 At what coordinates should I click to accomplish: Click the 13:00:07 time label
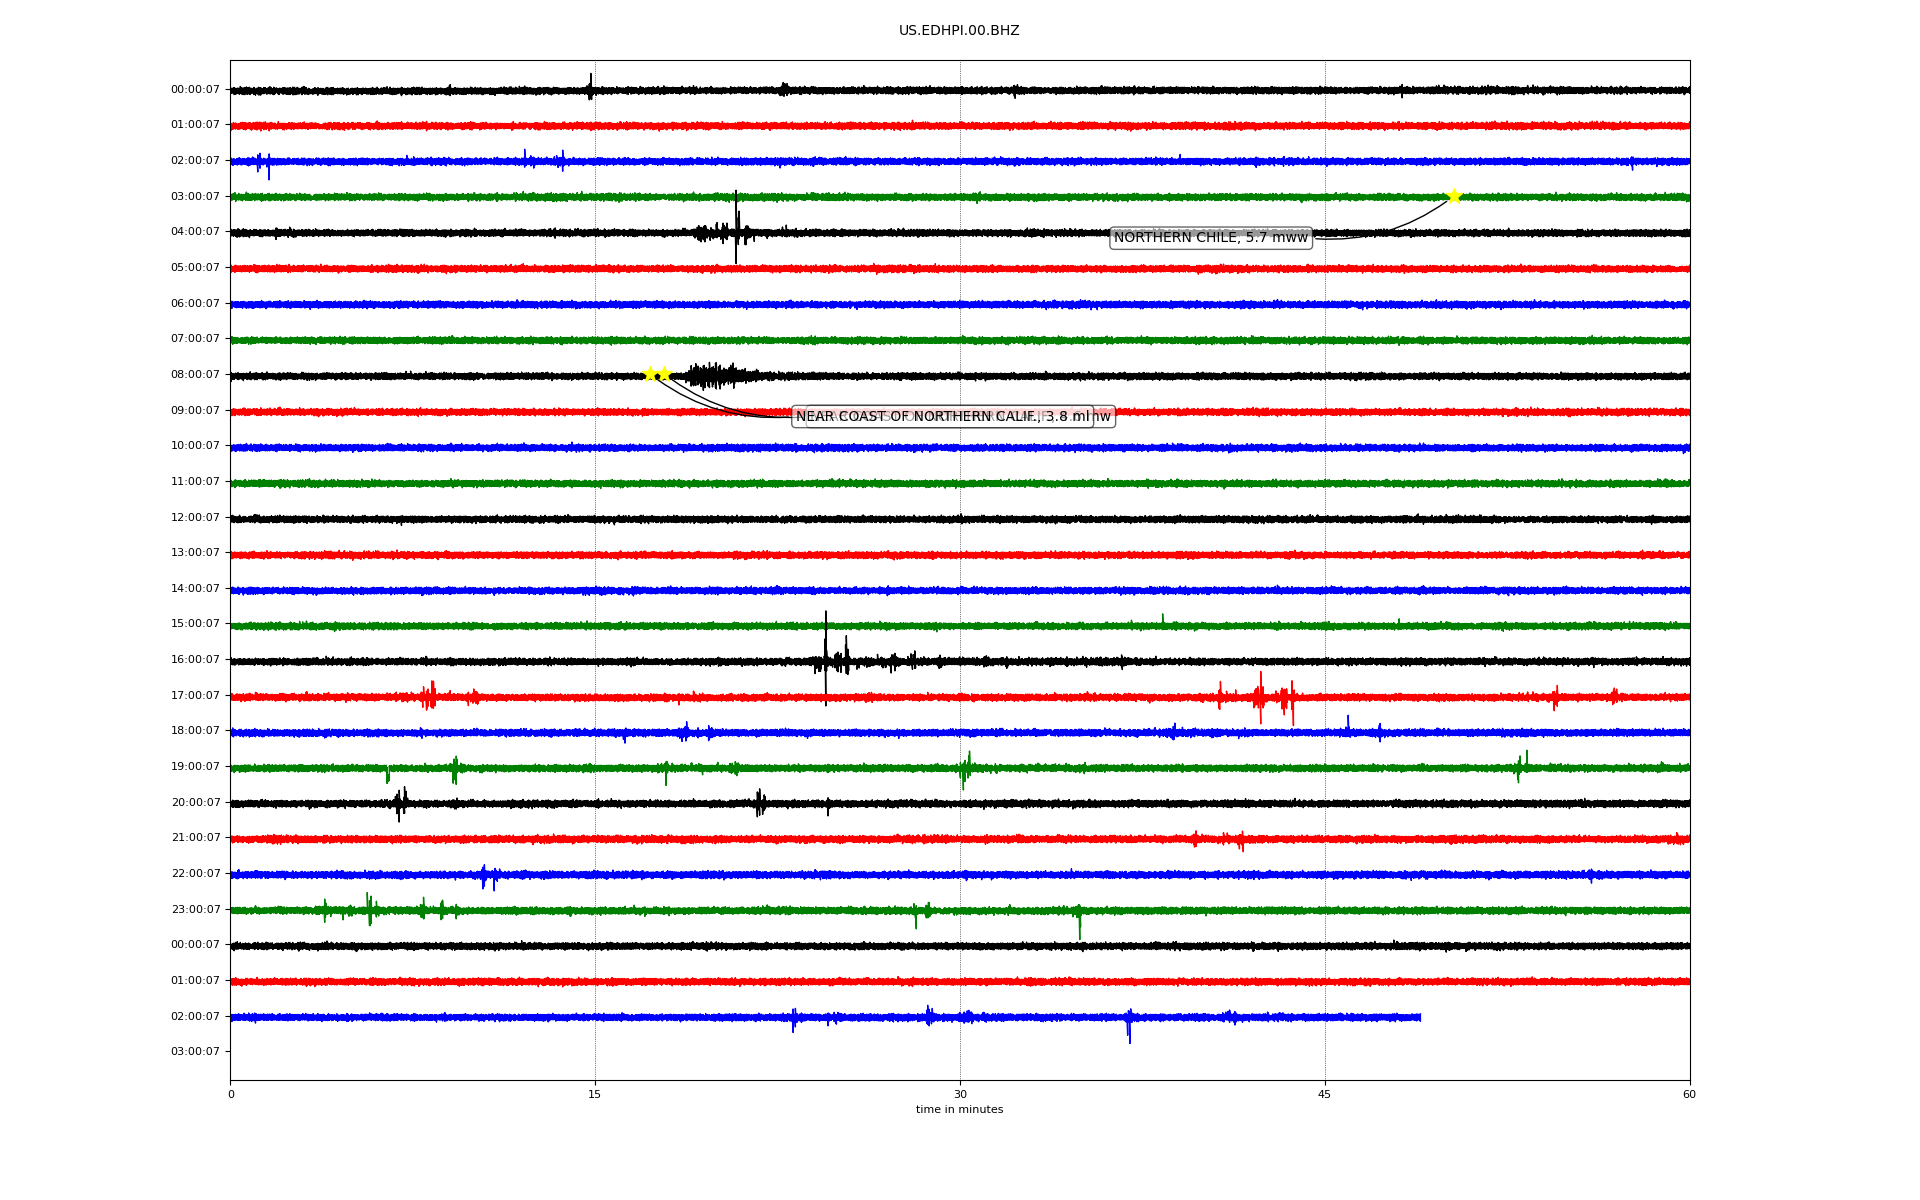pyautogui.click(x=195, y=553)
